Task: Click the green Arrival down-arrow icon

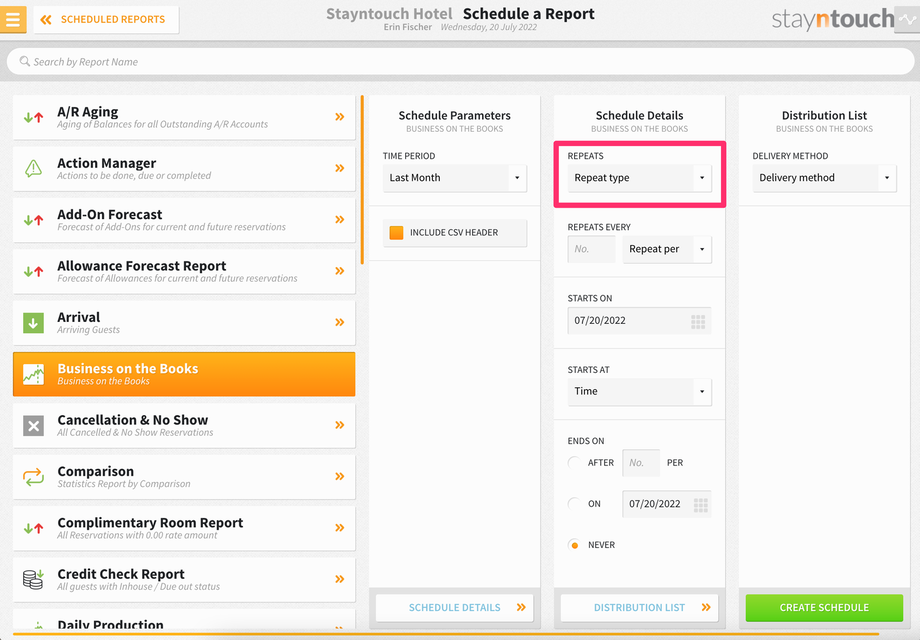Action: click(33, 323)
